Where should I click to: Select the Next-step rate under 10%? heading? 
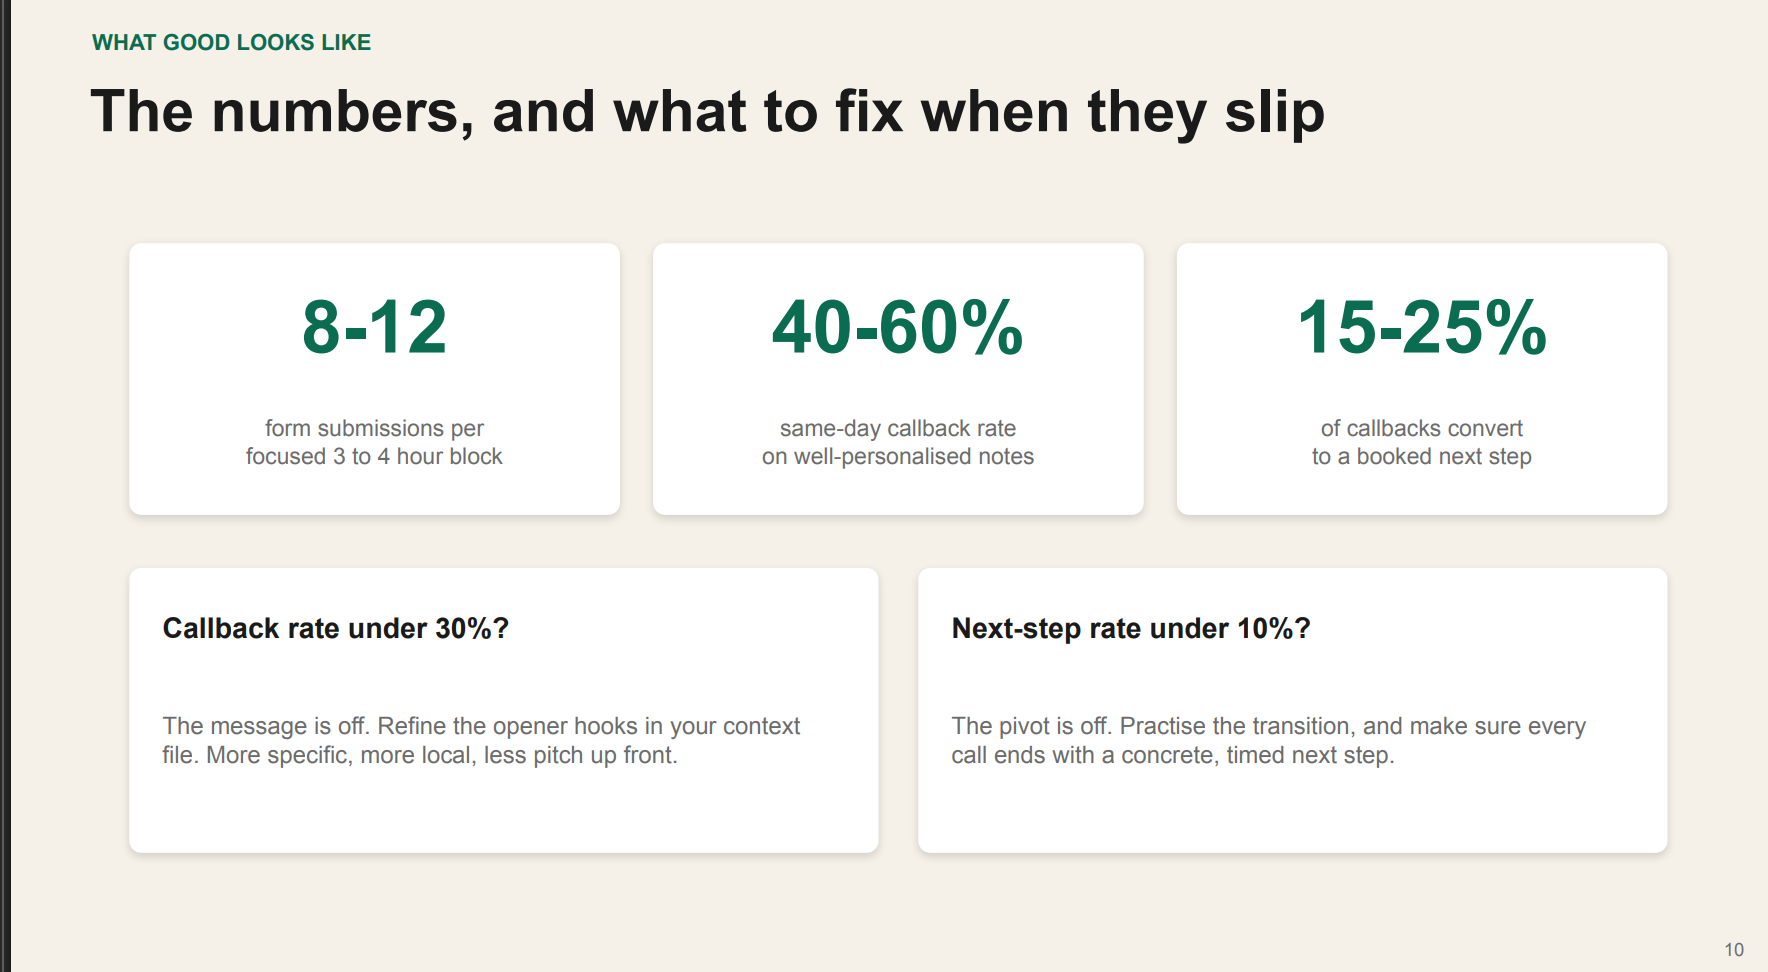[1131, 628]
